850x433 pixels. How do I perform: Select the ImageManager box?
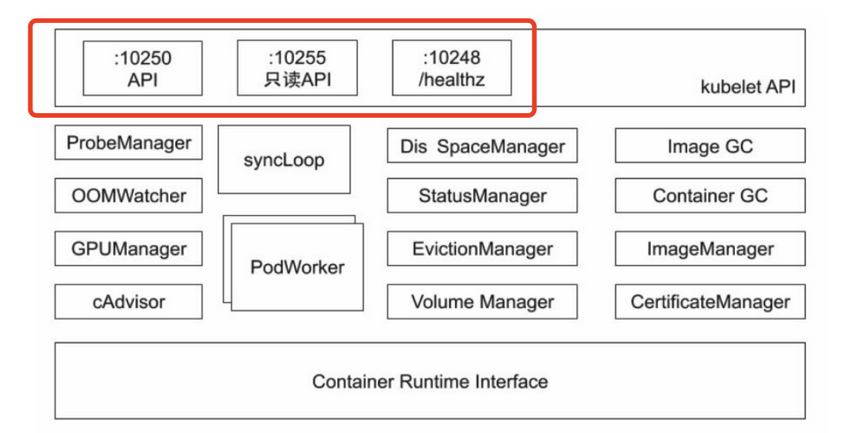coord(709,249)
